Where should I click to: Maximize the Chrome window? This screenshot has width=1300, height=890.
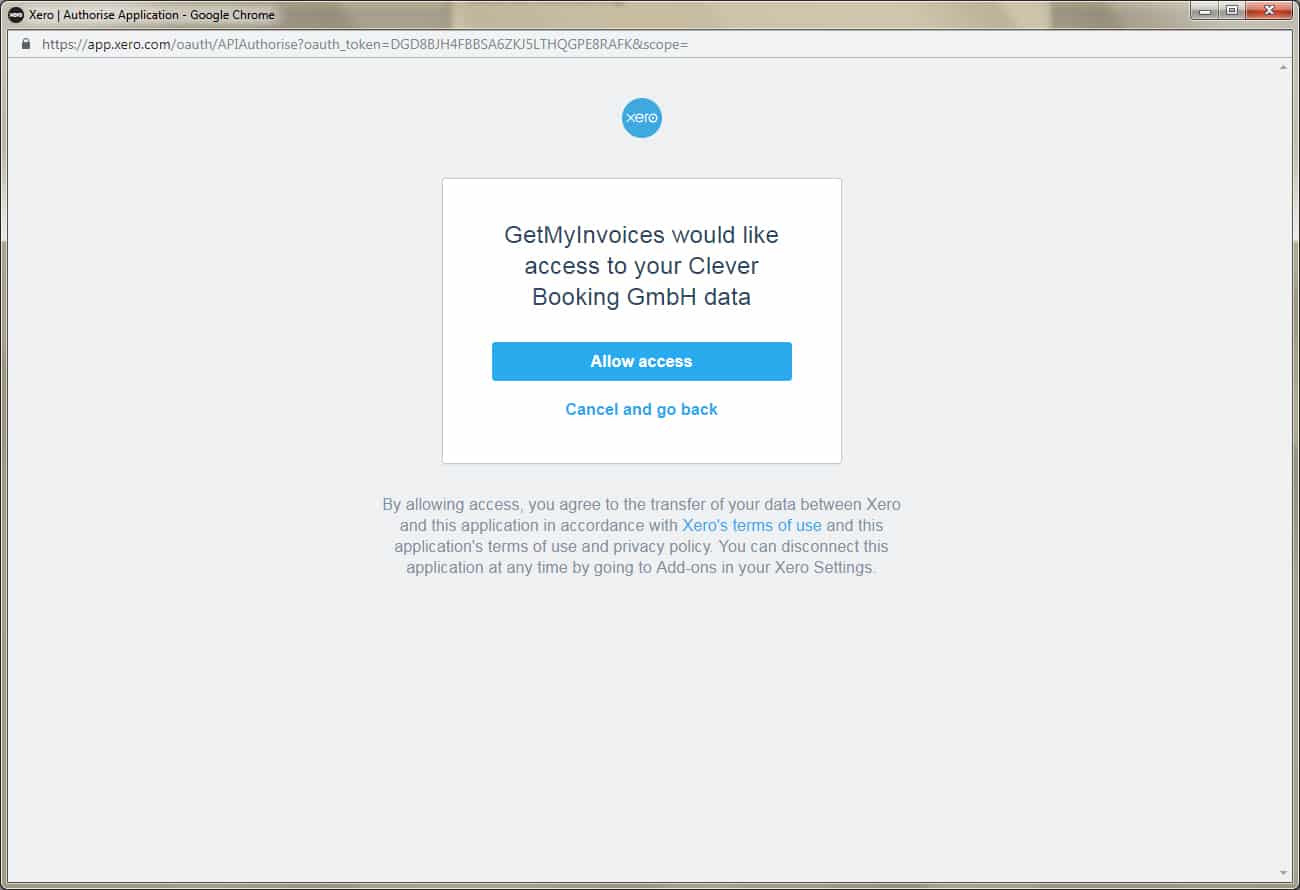coord(1231,11)
